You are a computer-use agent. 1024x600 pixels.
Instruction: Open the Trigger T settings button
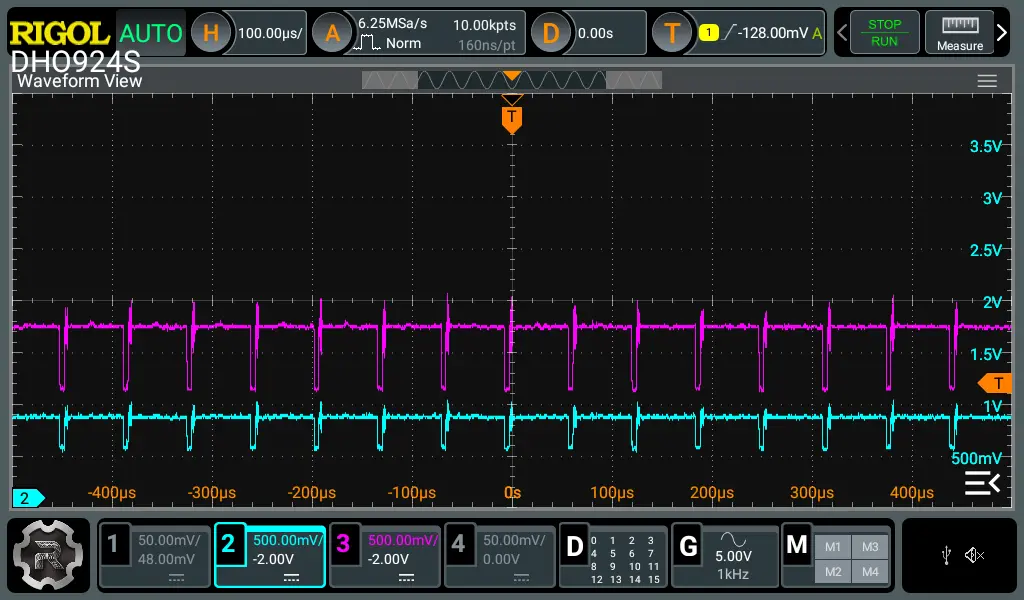pos(672,33)
